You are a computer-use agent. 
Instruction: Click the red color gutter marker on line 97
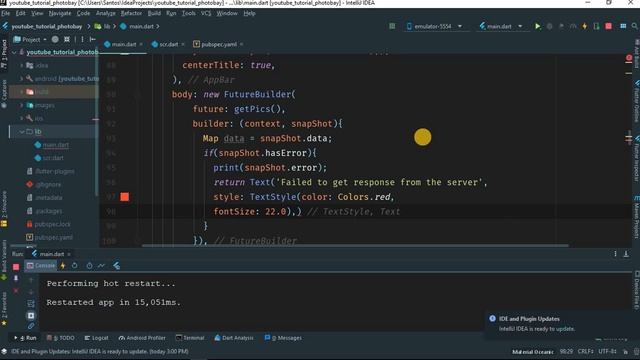point(124,197)
